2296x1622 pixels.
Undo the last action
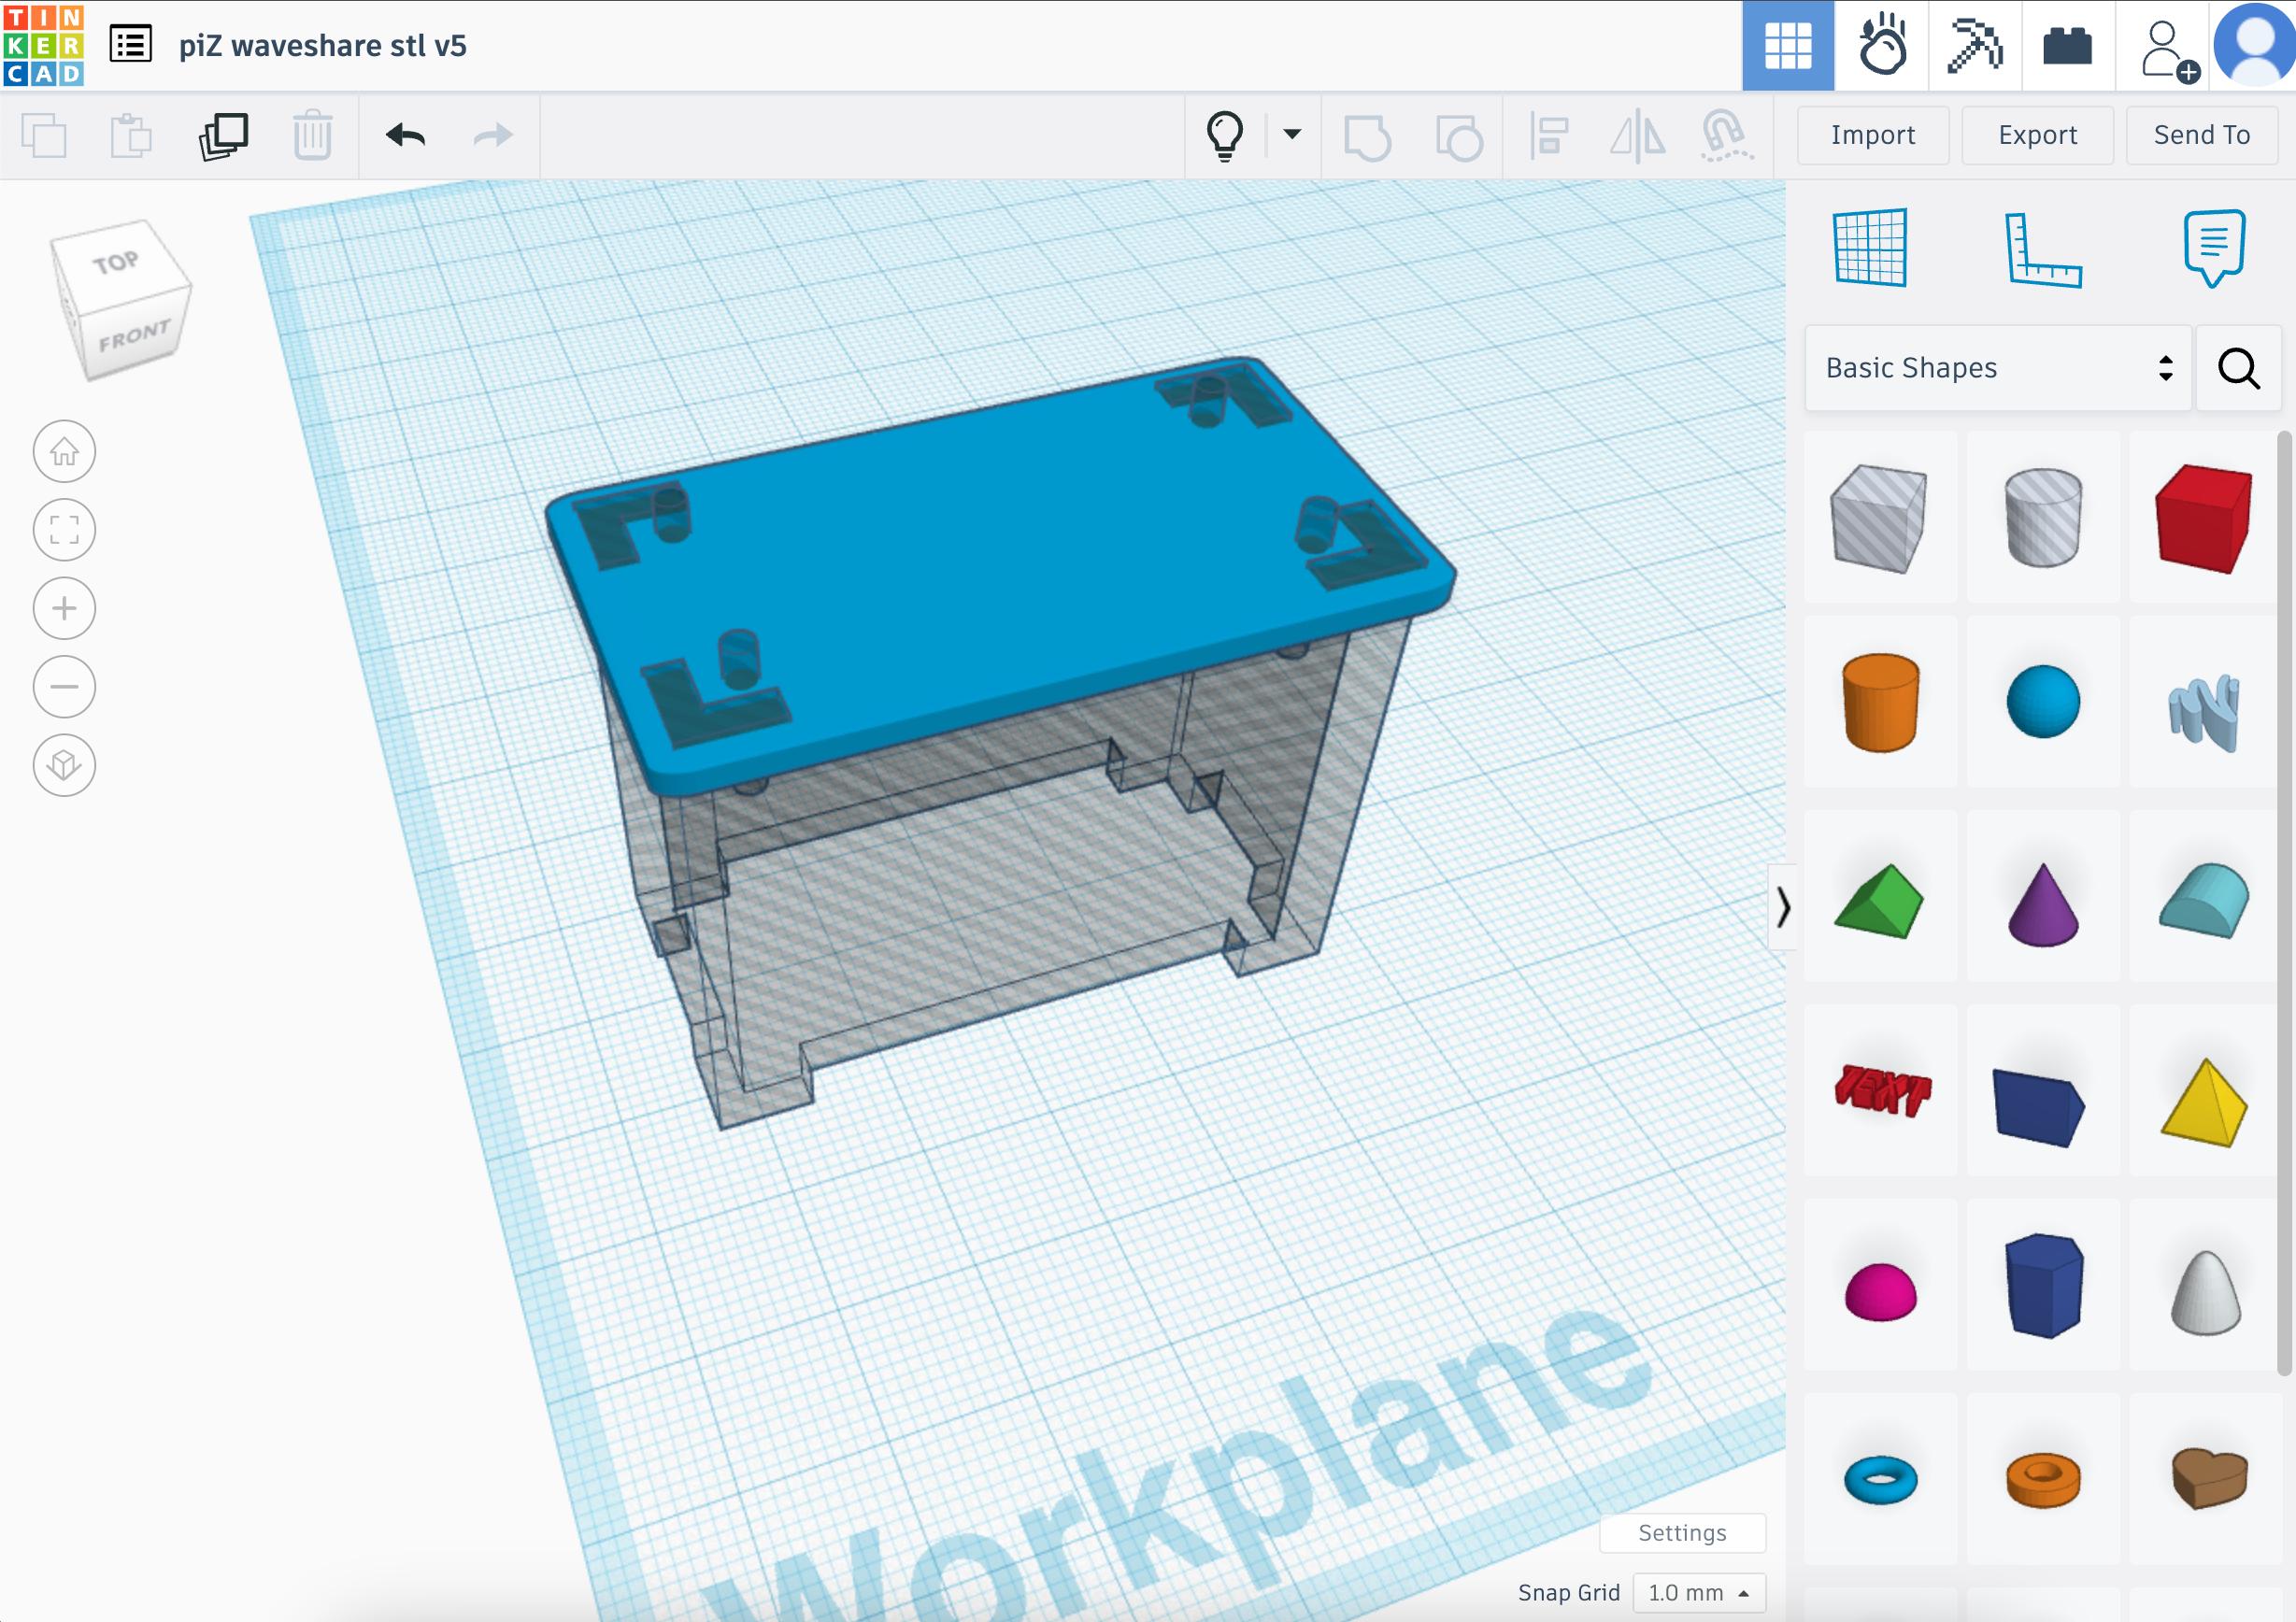405,135
